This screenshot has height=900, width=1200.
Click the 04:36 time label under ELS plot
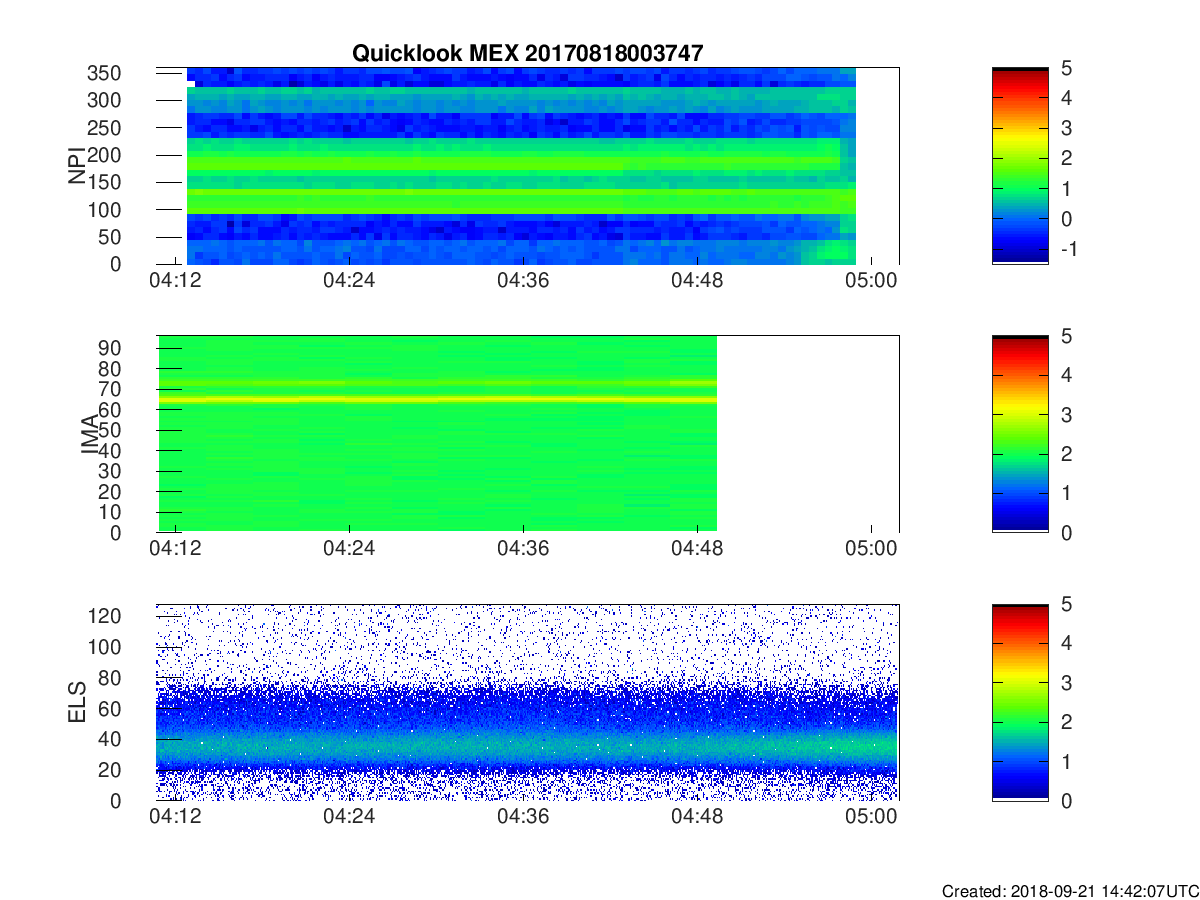point(523,819)
